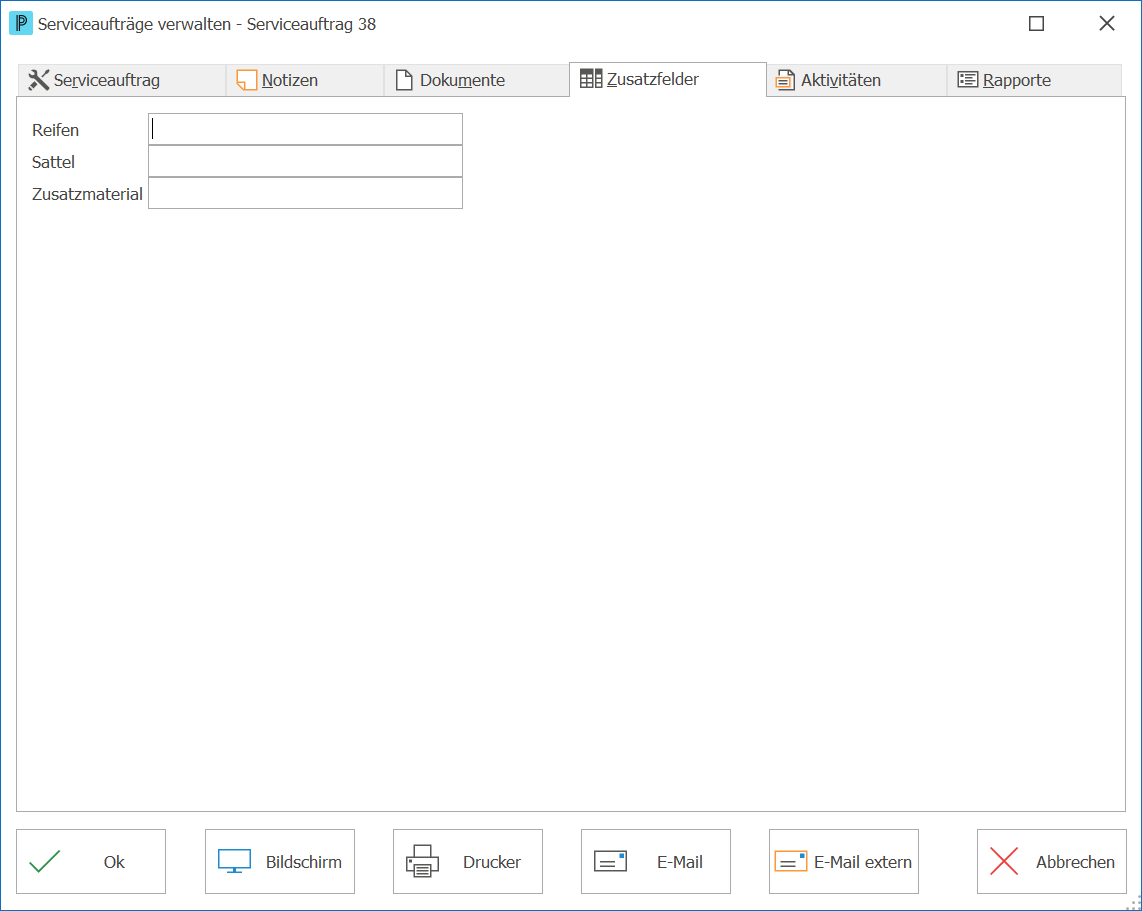Viewport: 1142px width, 911px height.
Task: Open the Serviceauftrag tab
Action: pos(122,80)
